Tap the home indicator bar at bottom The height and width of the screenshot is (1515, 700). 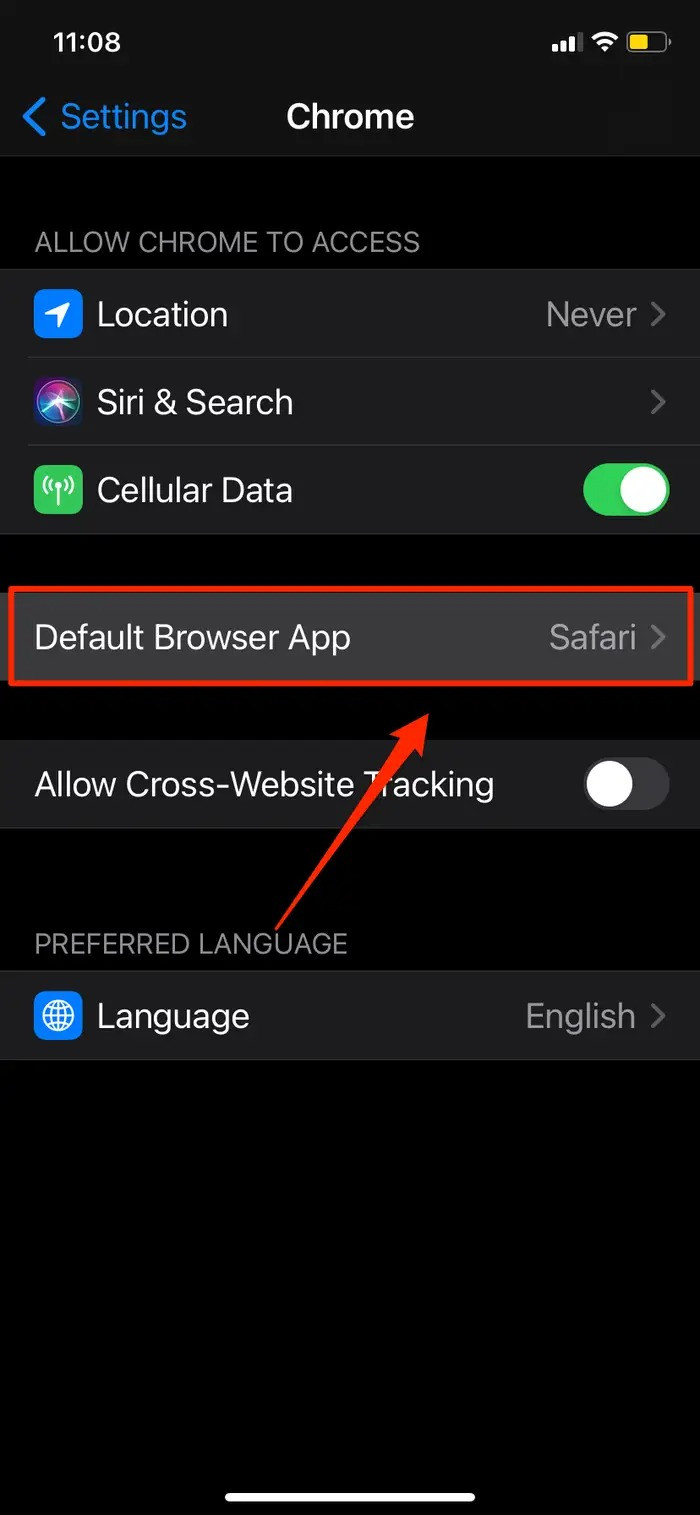[x=350, y=1497]
